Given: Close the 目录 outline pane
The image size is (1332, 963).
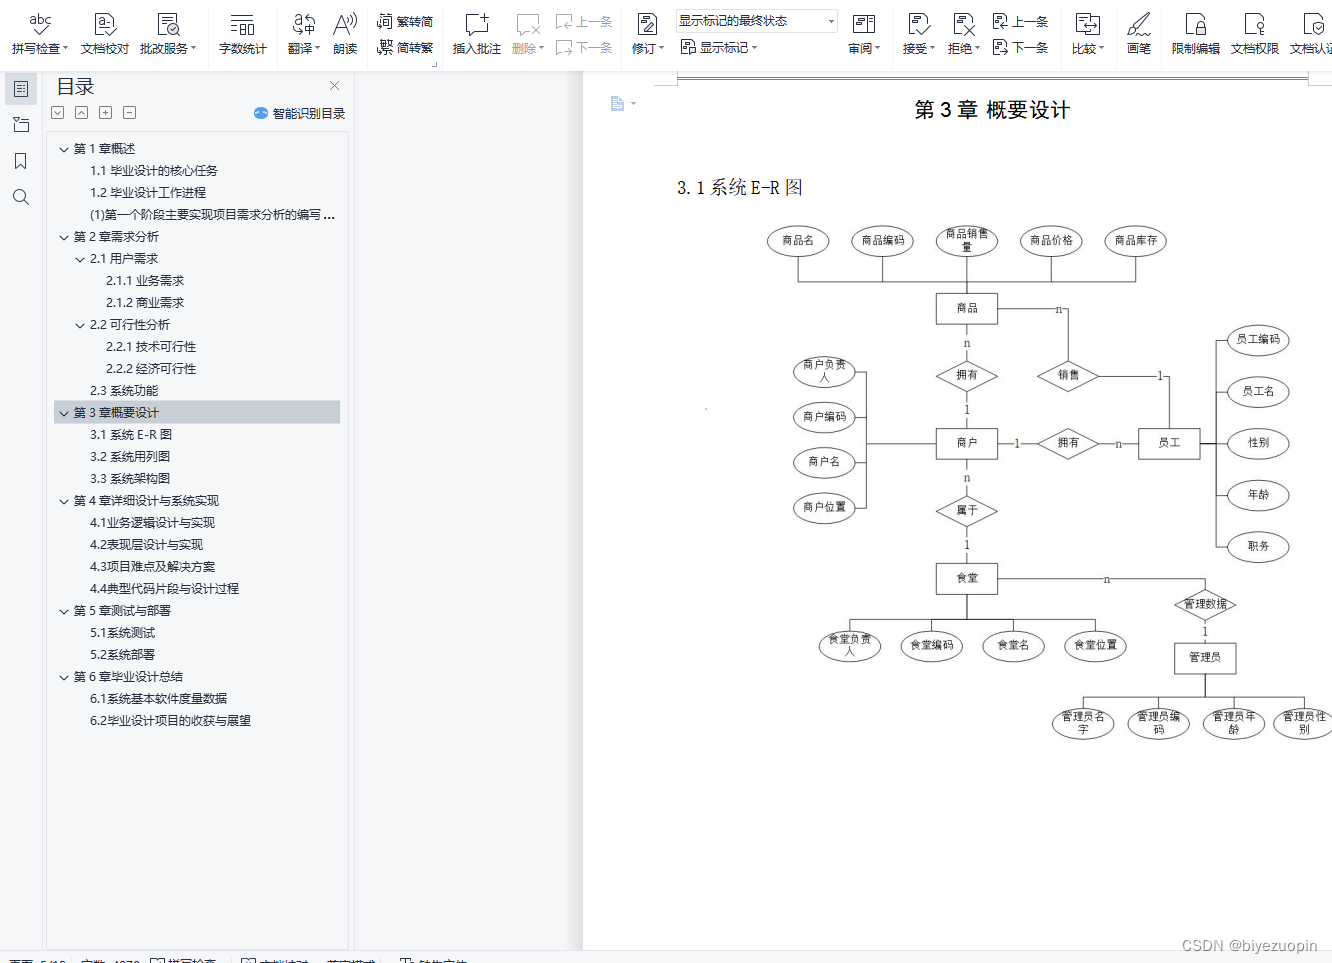Looking at the screenshot, I should point(334,86).
